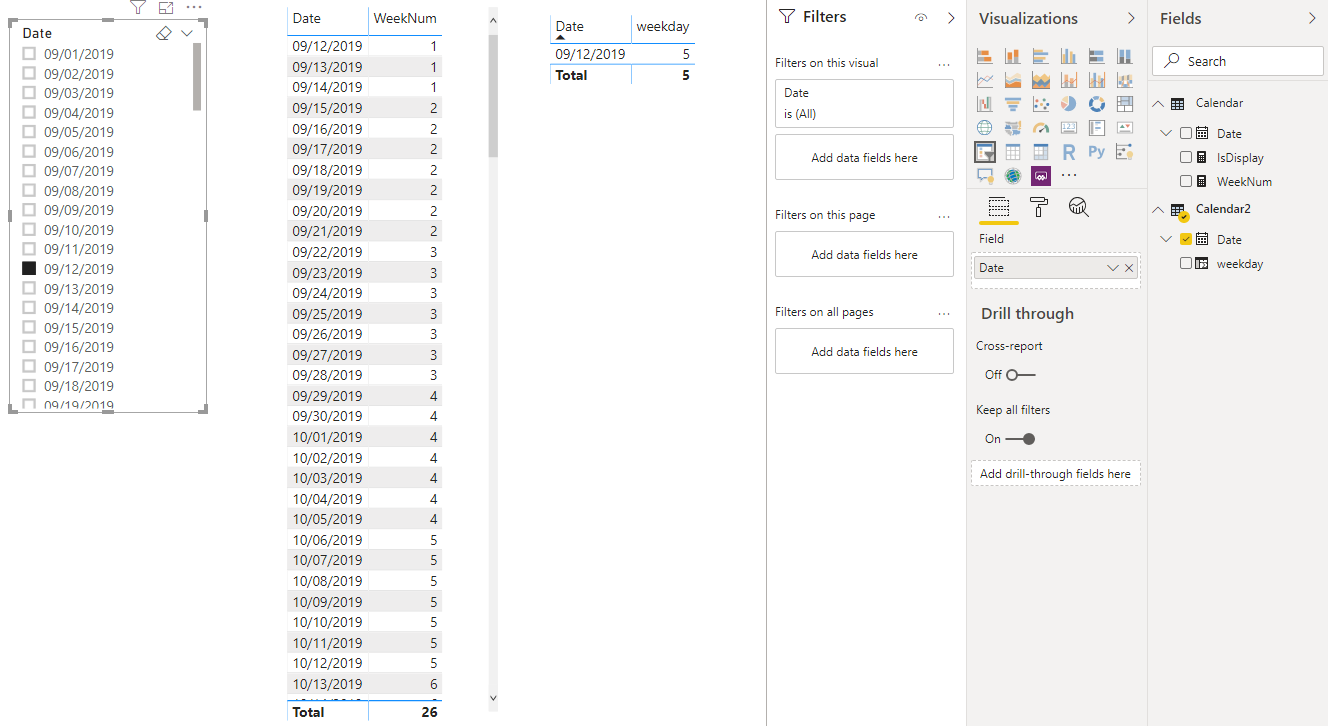The image size is (1328, 726).
Task: Select the pie chart visualization icon
Action: pyautogui.click(x=1069, y=104)
